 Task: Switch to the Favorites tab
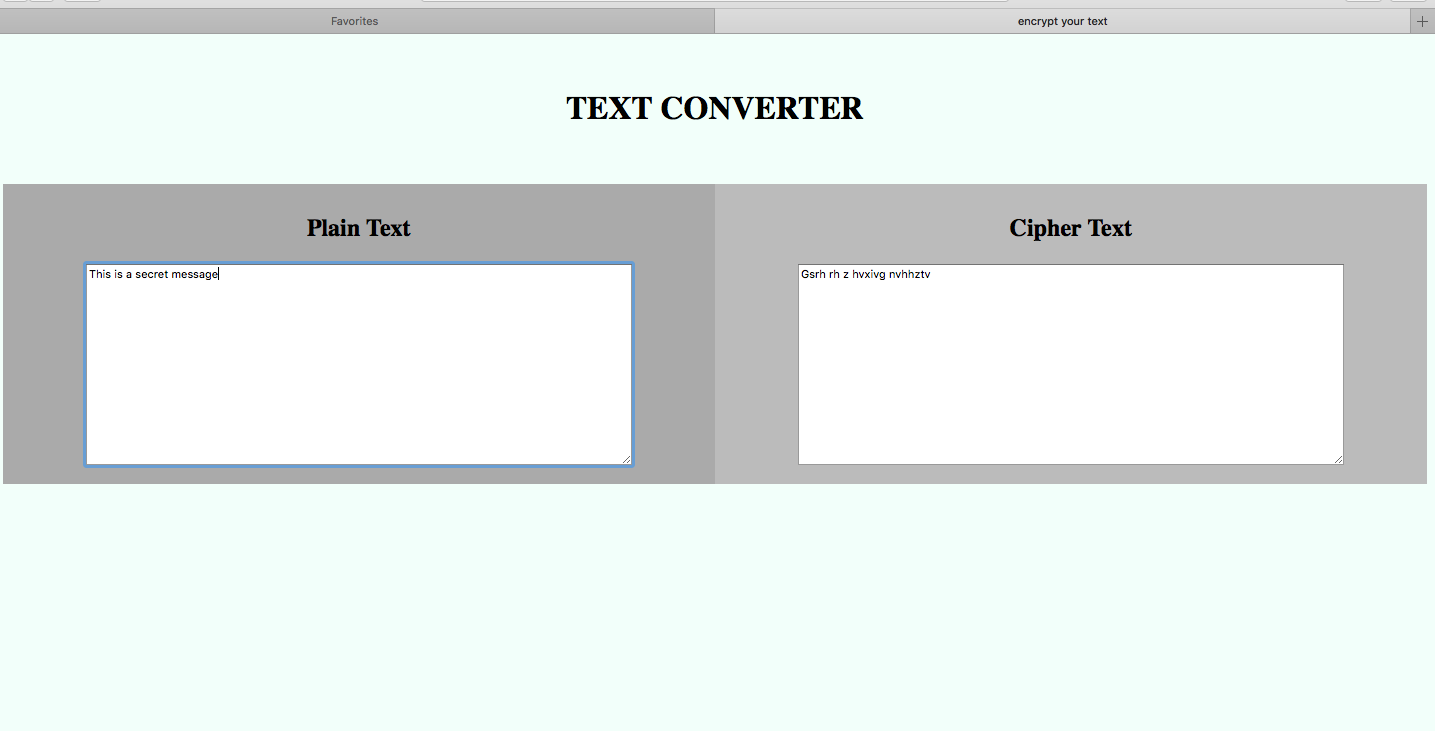pos(355,21)
